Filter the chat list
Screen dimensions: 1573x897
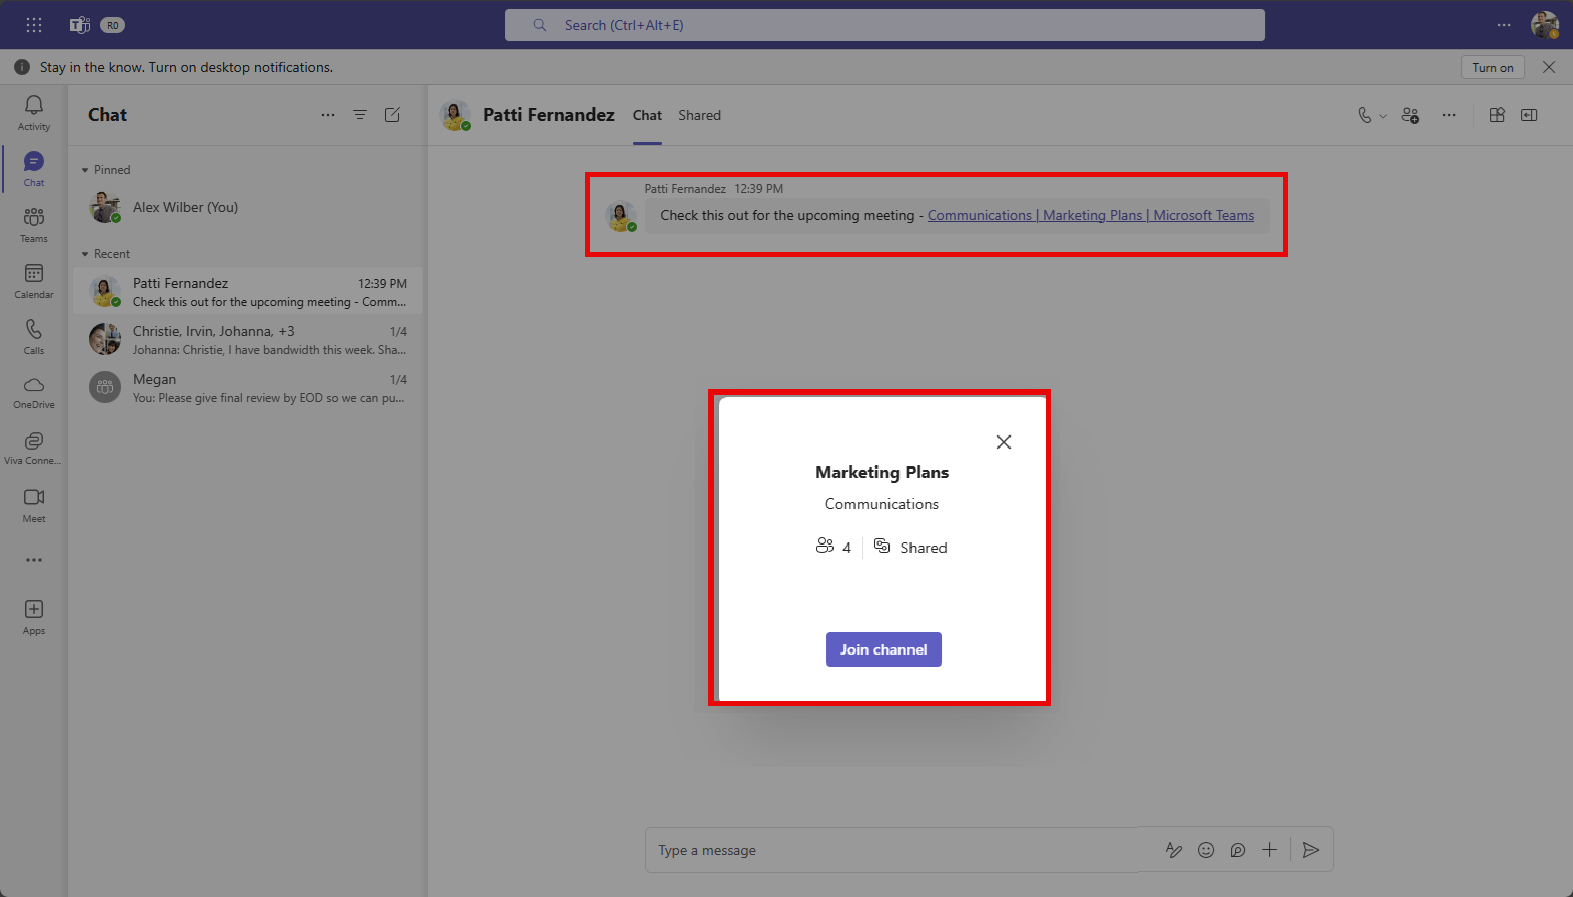pos(360,115)
